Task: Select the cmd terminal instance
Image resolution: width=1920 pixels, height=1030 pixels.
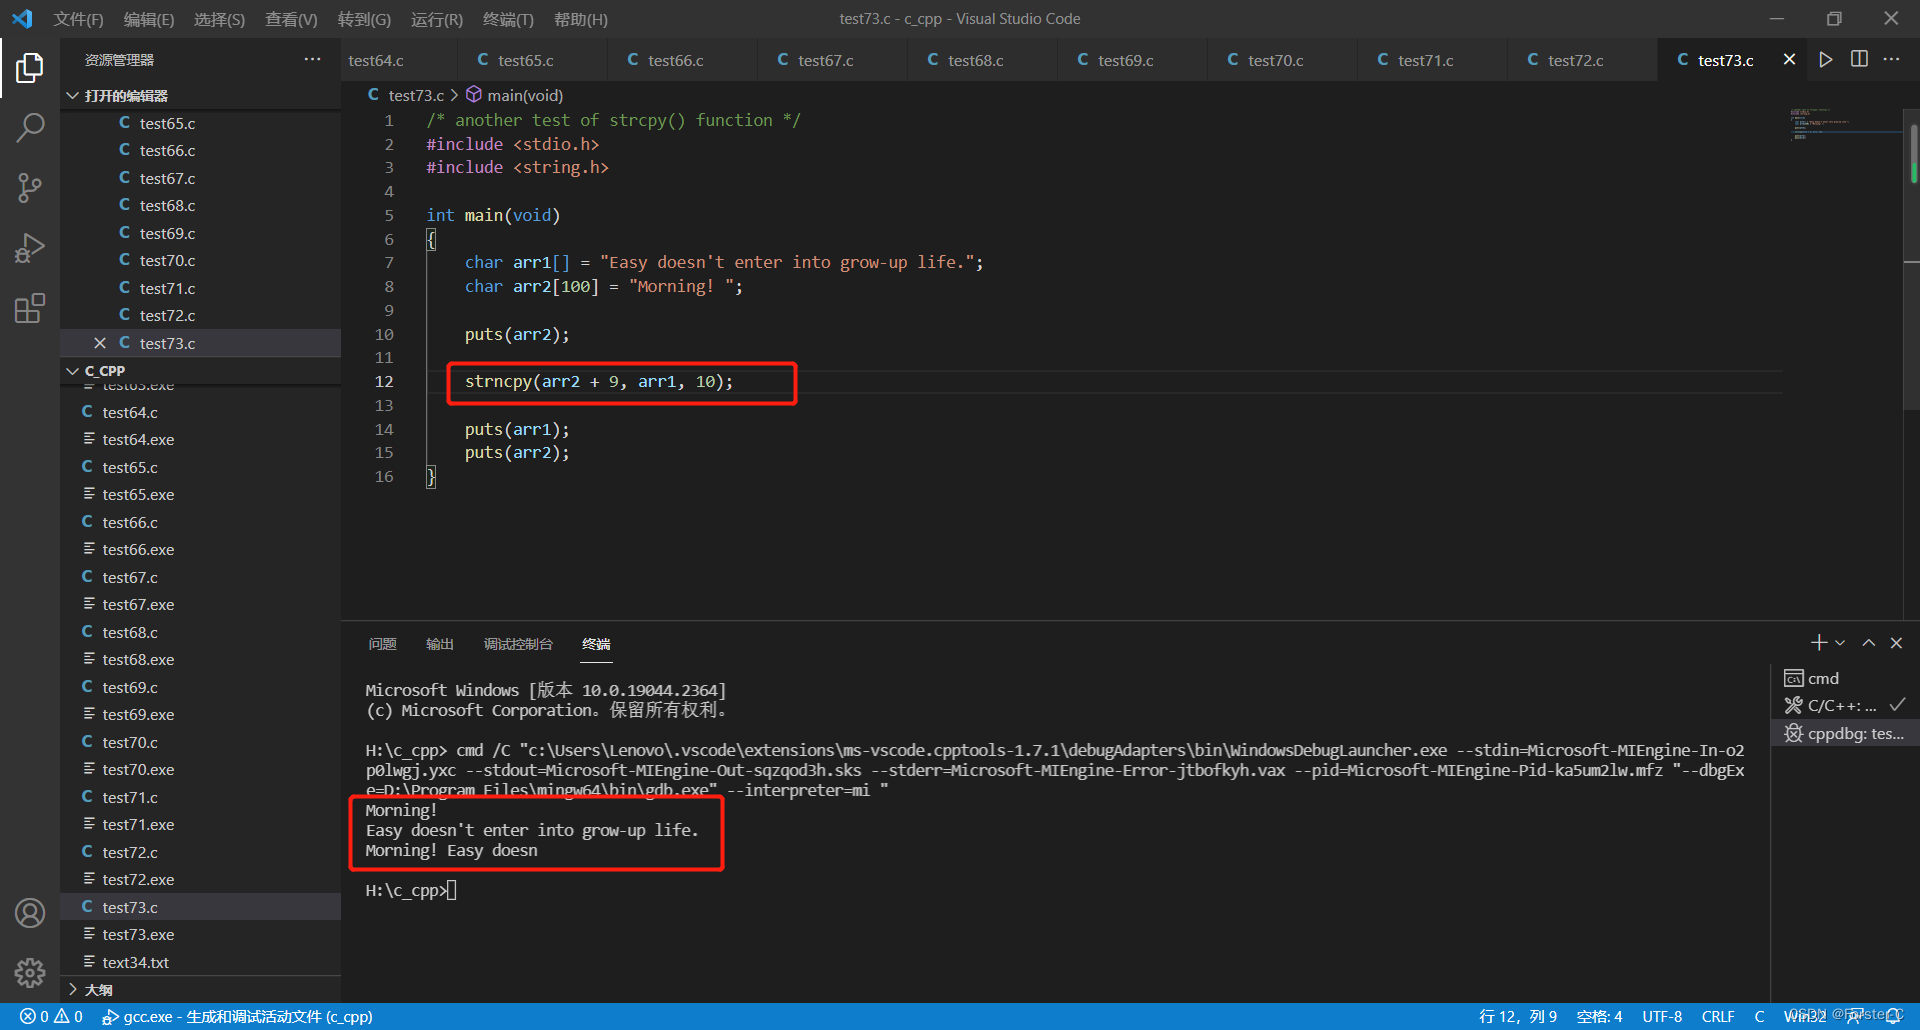Action: click(x=1845, y=678)
